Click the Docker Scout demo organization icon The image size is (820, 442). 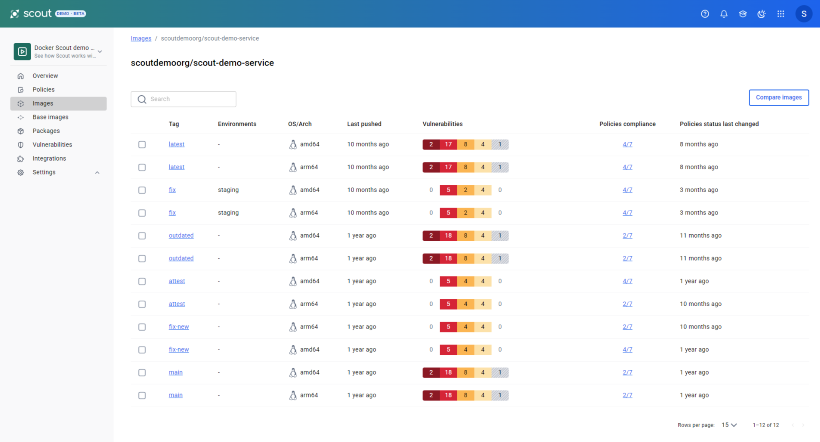[x=22, y=51]
